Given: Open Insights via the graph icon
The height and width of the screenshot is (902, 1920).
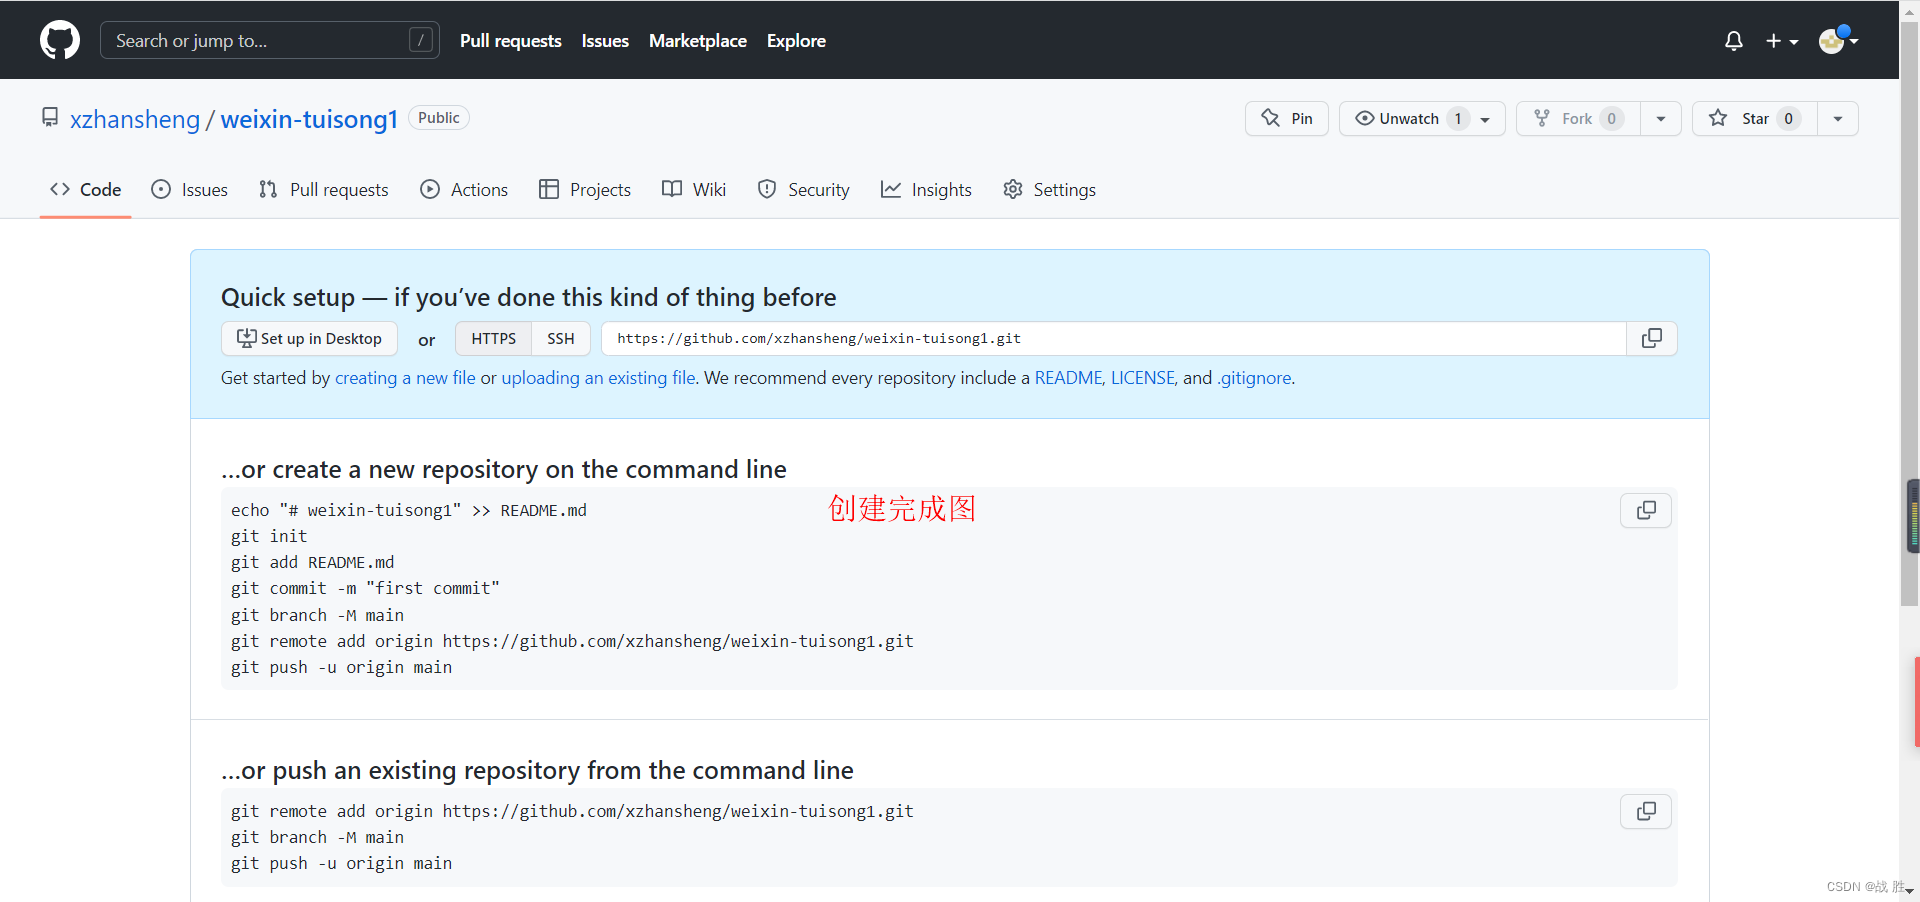Looking at the screenshot, I should pos(890,189).
